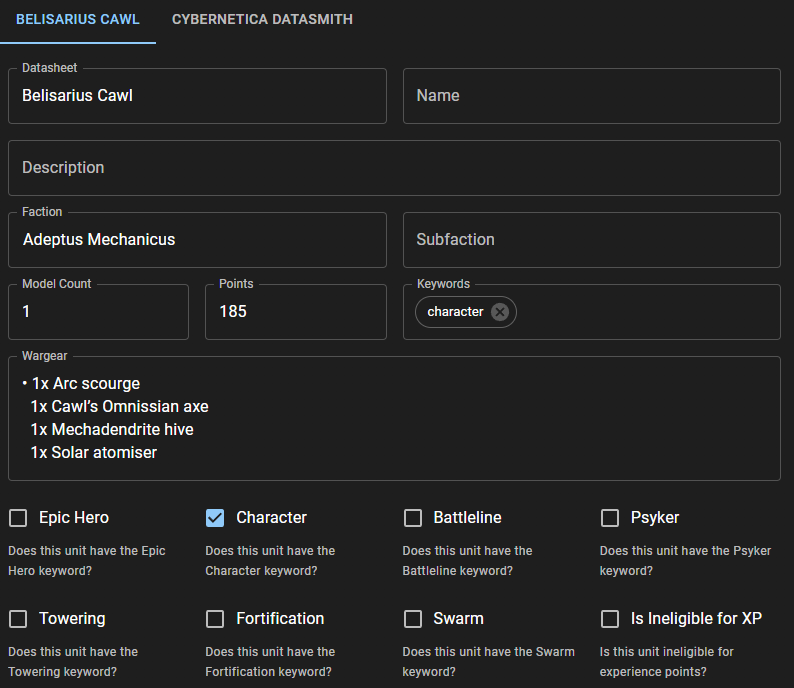
Task: Click the Datasheet input field
Action: pyautogui.click(x=197, y=96)
